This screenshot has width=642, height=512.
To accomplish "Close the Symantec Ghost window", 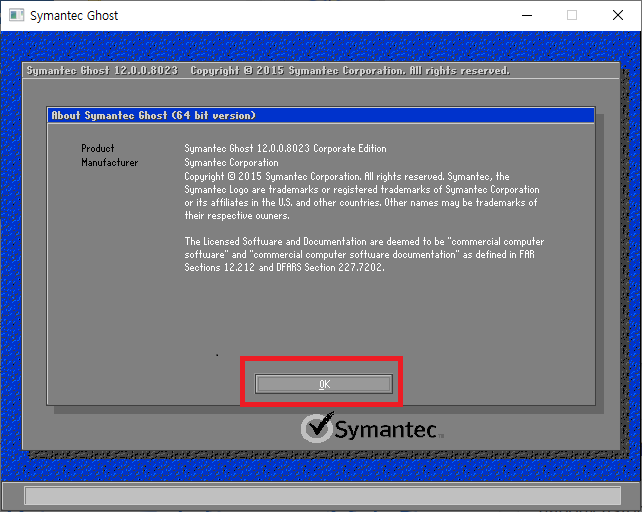I will 618,16.
